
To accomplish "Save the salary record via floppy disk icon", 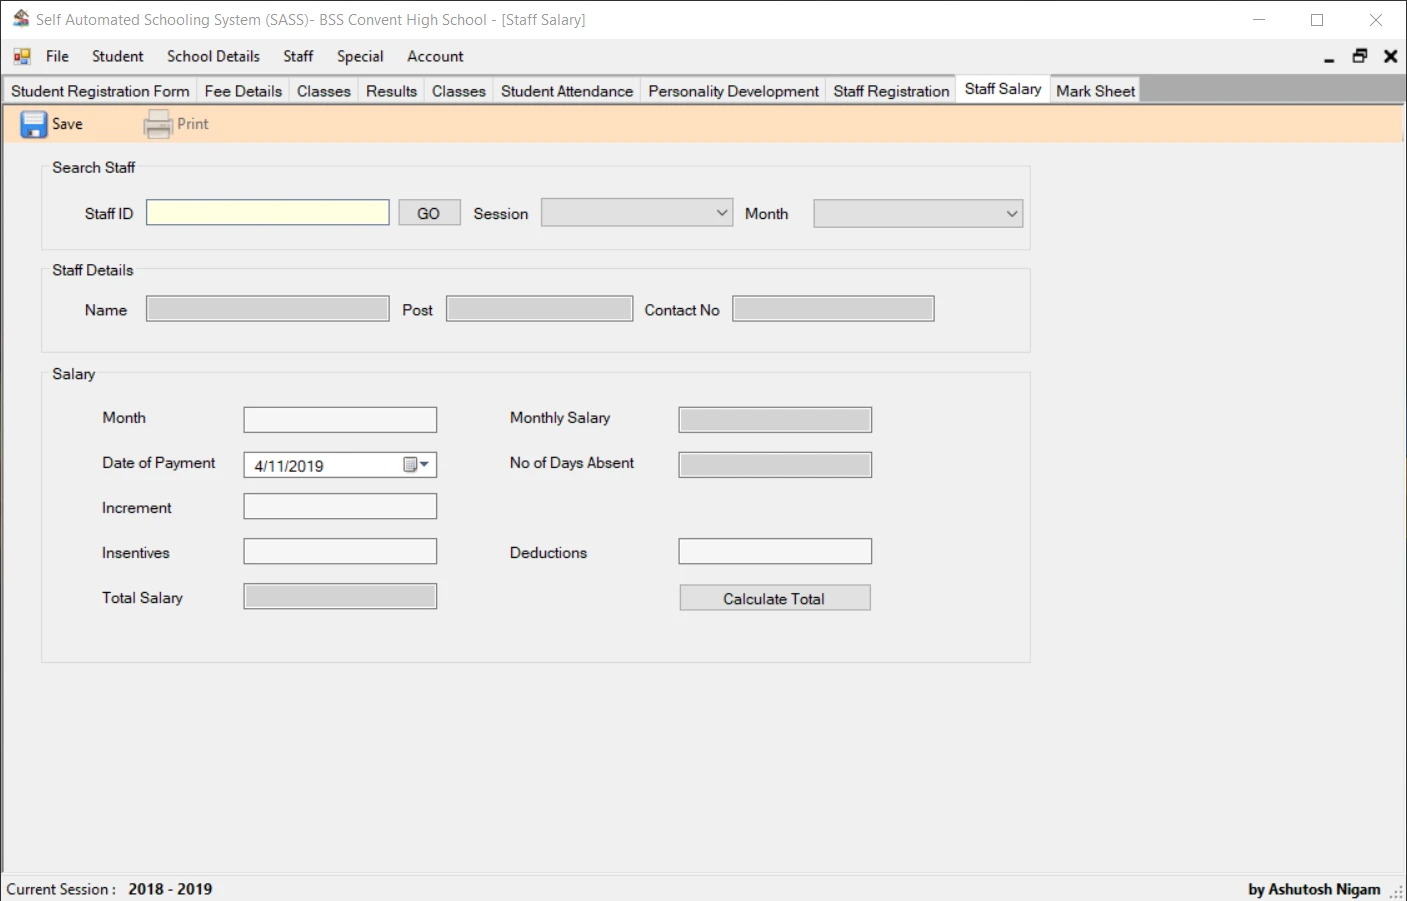I will (34, 123).
